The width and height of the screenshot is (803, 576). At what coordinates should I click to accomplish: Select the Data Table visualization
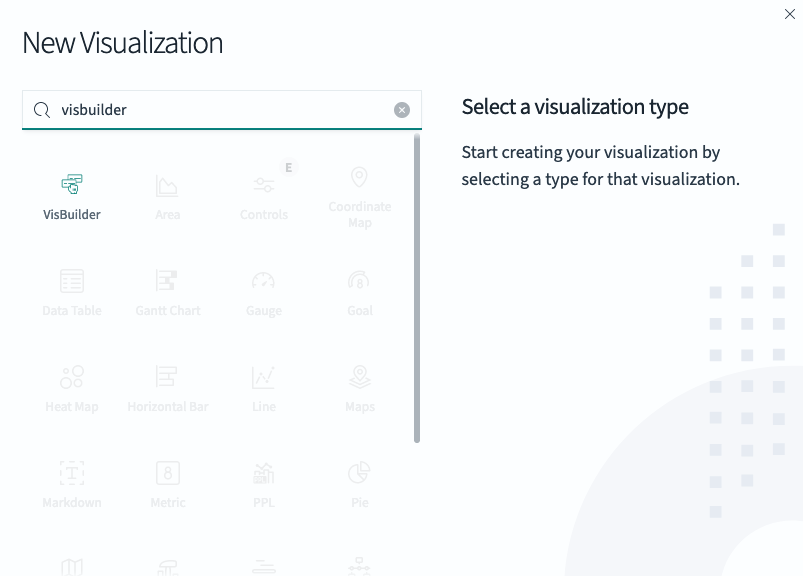[x=71, y=290]
